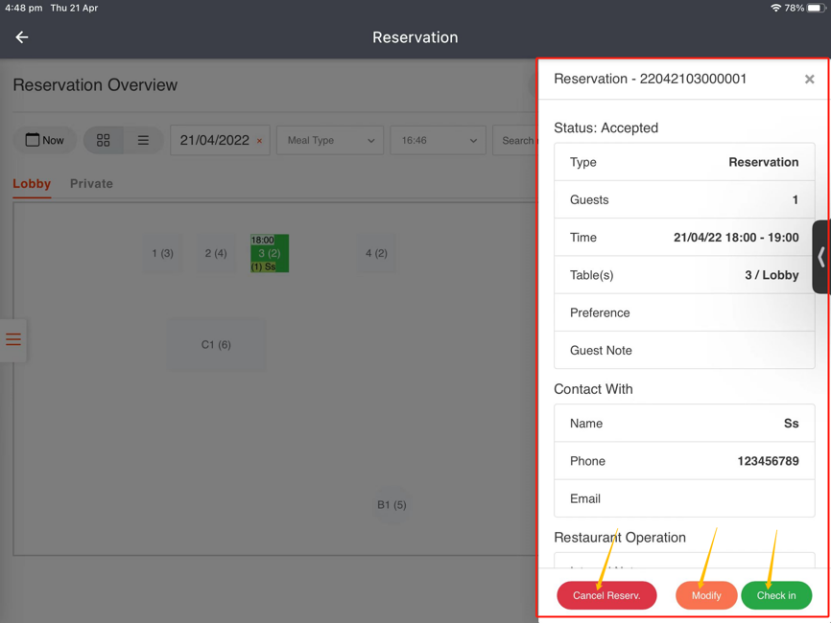The width and height of the screenshot is (831, 623).
Task: Jump to Now with calendar button
Action: (44, 141)
